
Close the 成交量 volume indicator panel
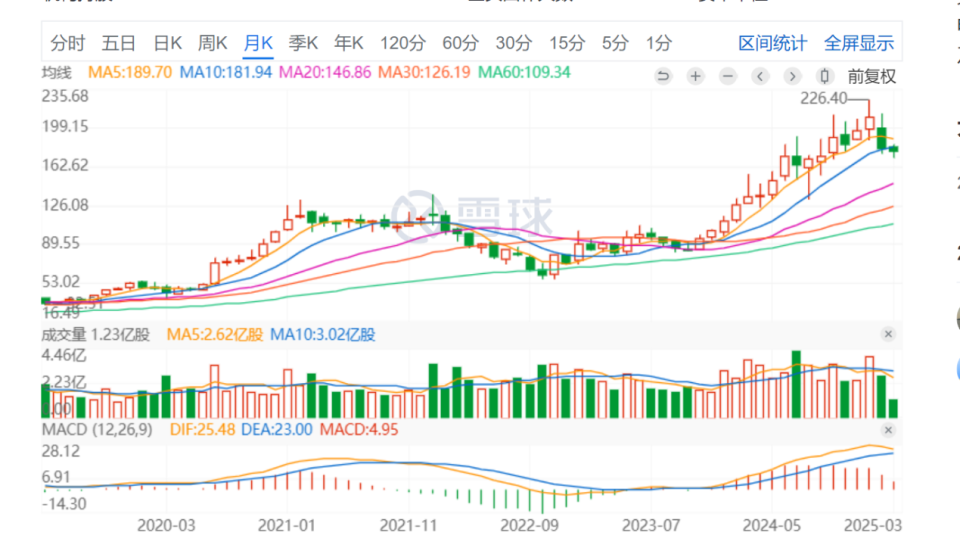point(887,334)
